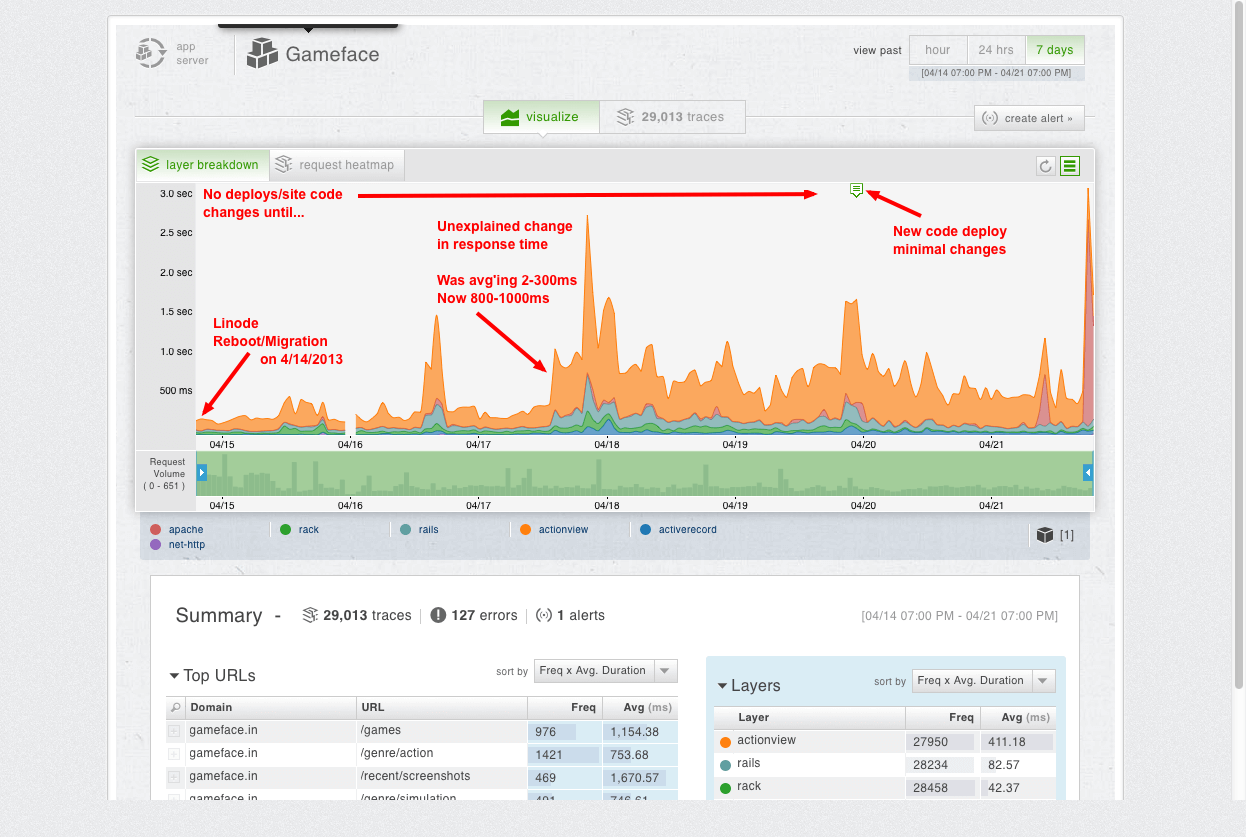Screen dimensions: 1246x837
Task: Toggle the rack layer swatch in legend
Action: (286, 530)
